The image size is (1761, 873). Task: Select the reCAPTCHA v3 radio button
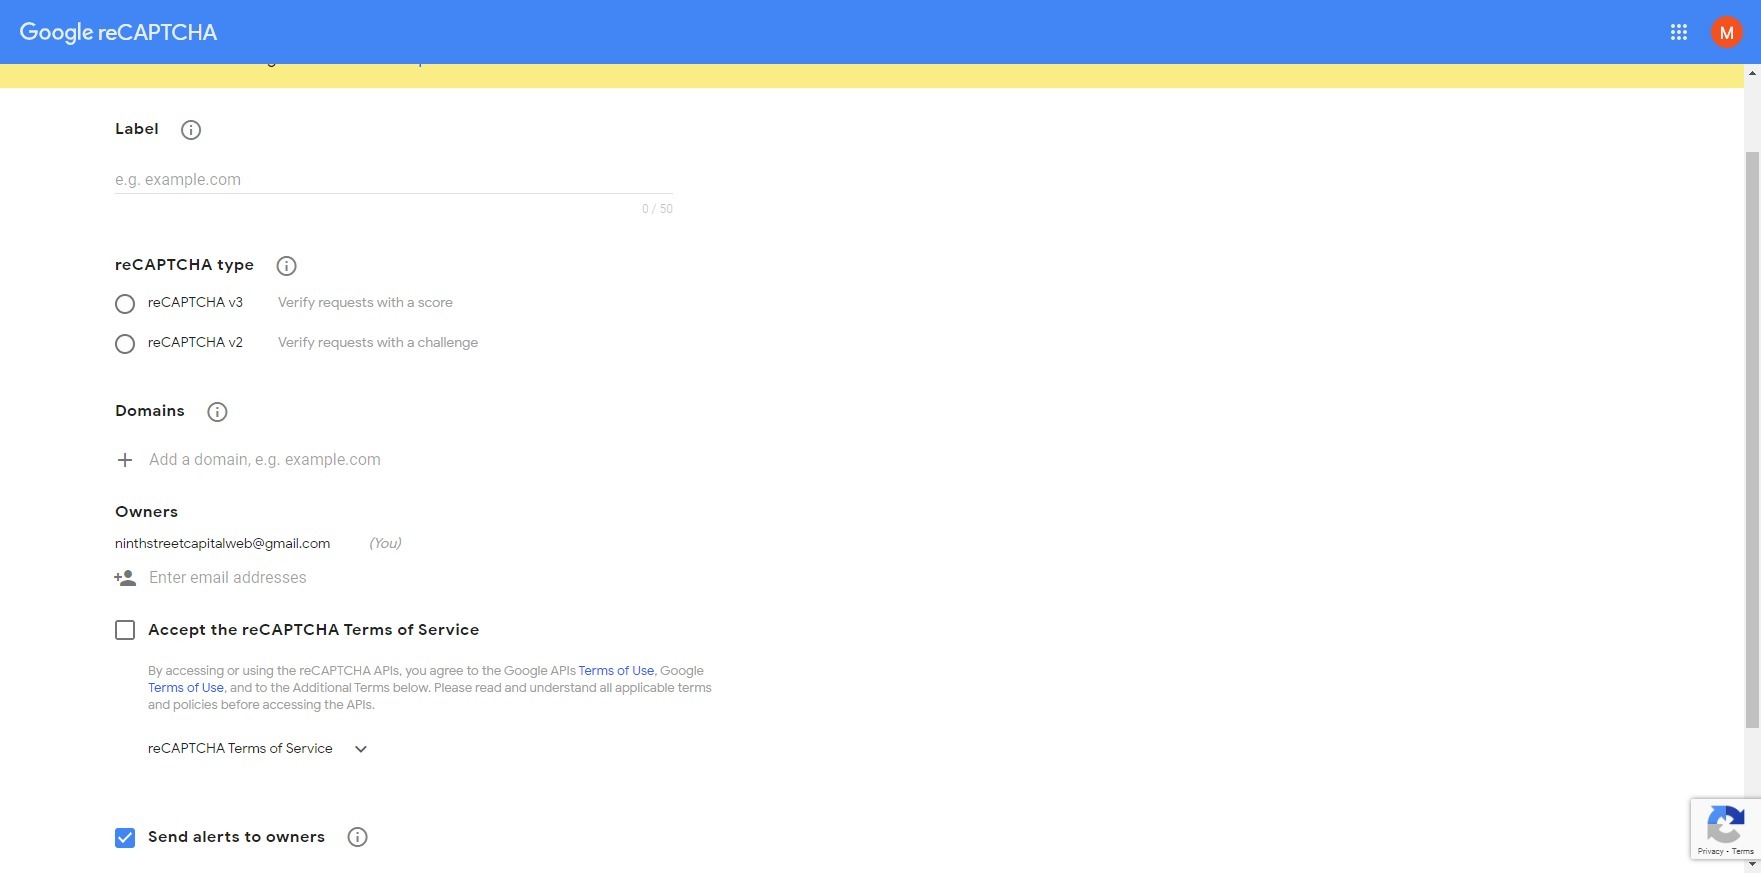pos(125,303)
